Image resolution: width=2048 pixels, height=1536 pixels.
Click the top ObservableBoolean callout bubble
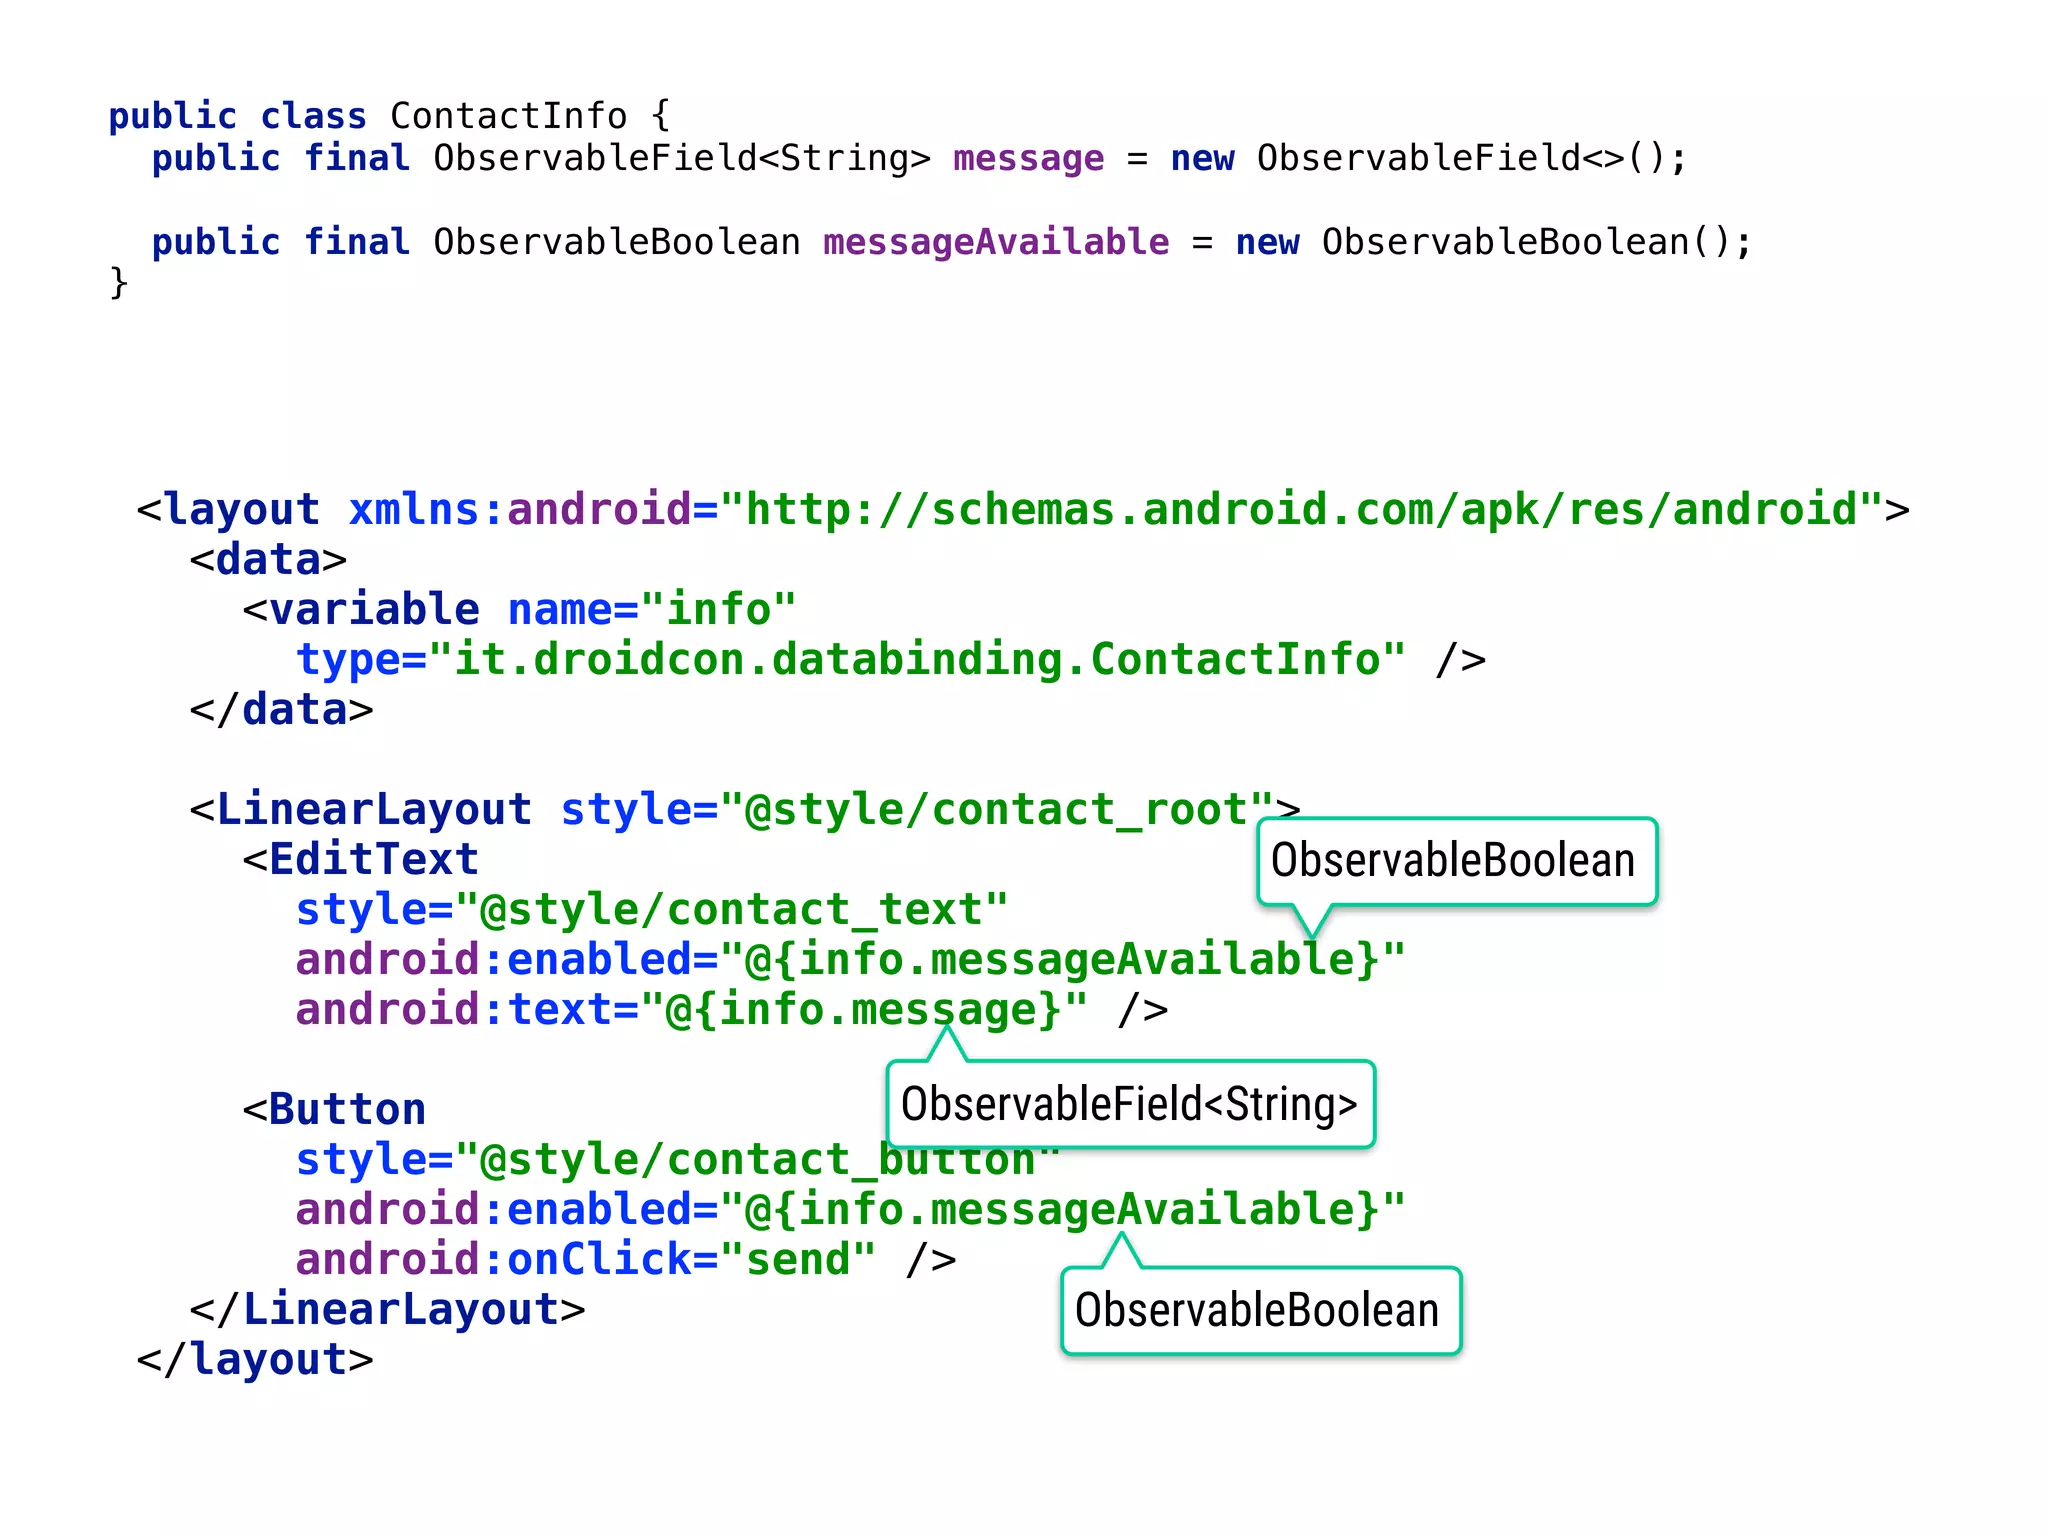[x=1456, y=861]
